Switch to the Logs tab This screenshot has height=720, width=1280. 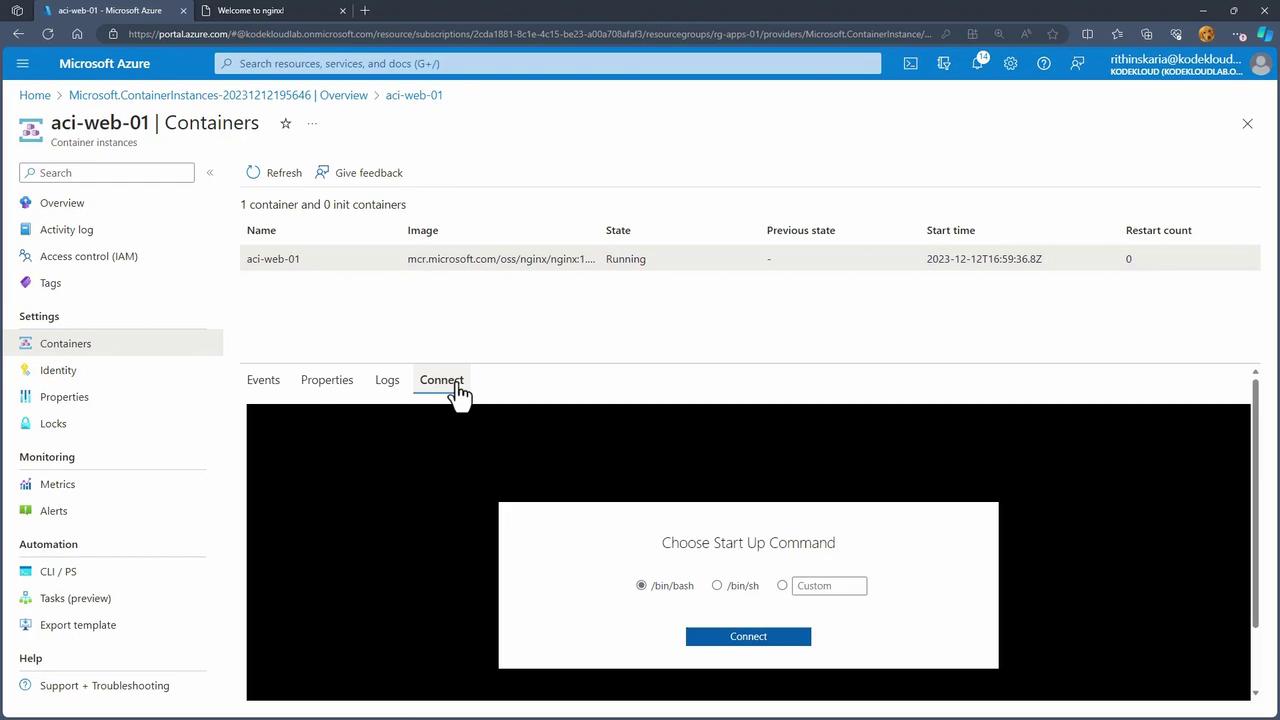tap(387, 380)
